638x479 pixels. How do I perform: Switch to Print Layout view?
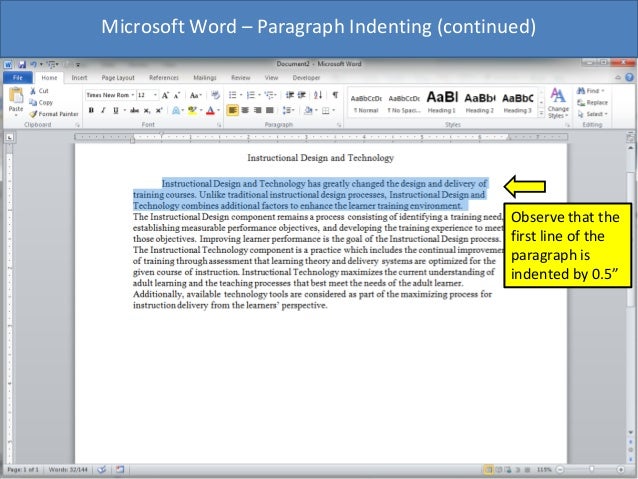[488, 470]
